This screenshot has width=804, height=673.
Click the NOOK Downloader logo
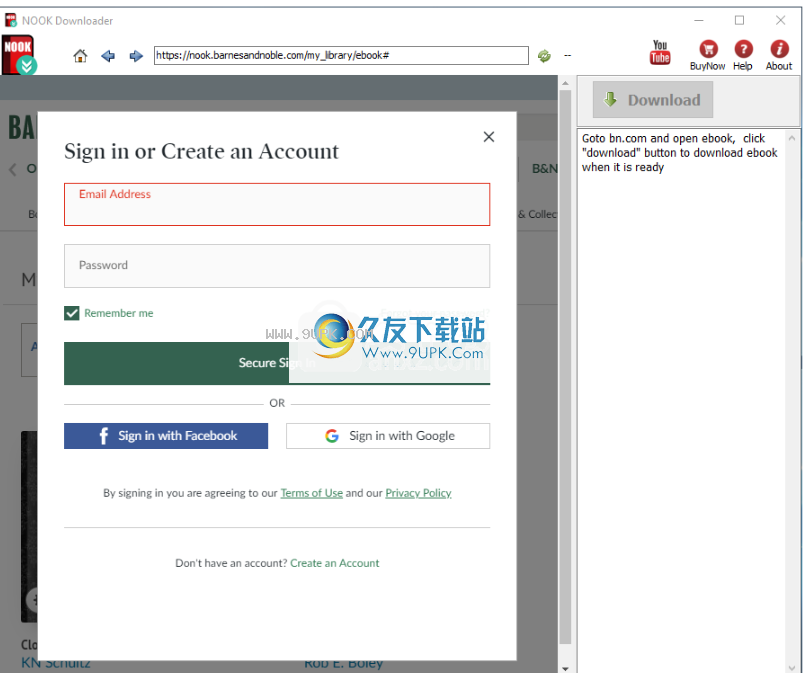[19, 54]
